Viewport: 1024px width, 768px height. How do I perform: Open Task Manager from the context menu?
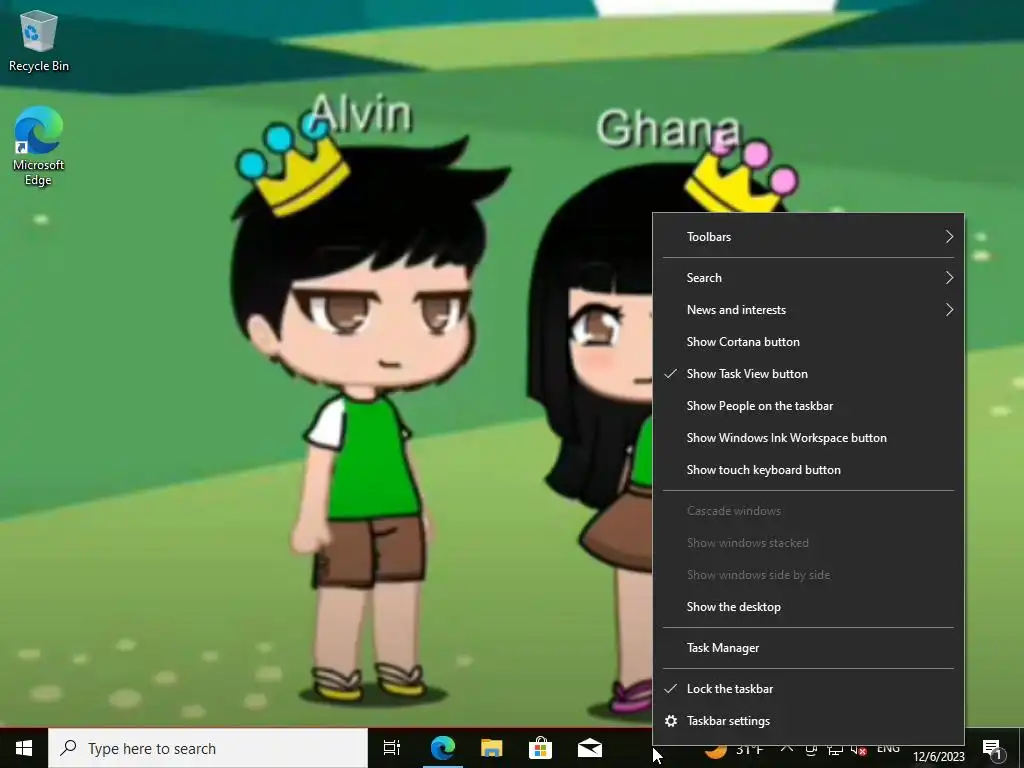[x=808, y=648]
